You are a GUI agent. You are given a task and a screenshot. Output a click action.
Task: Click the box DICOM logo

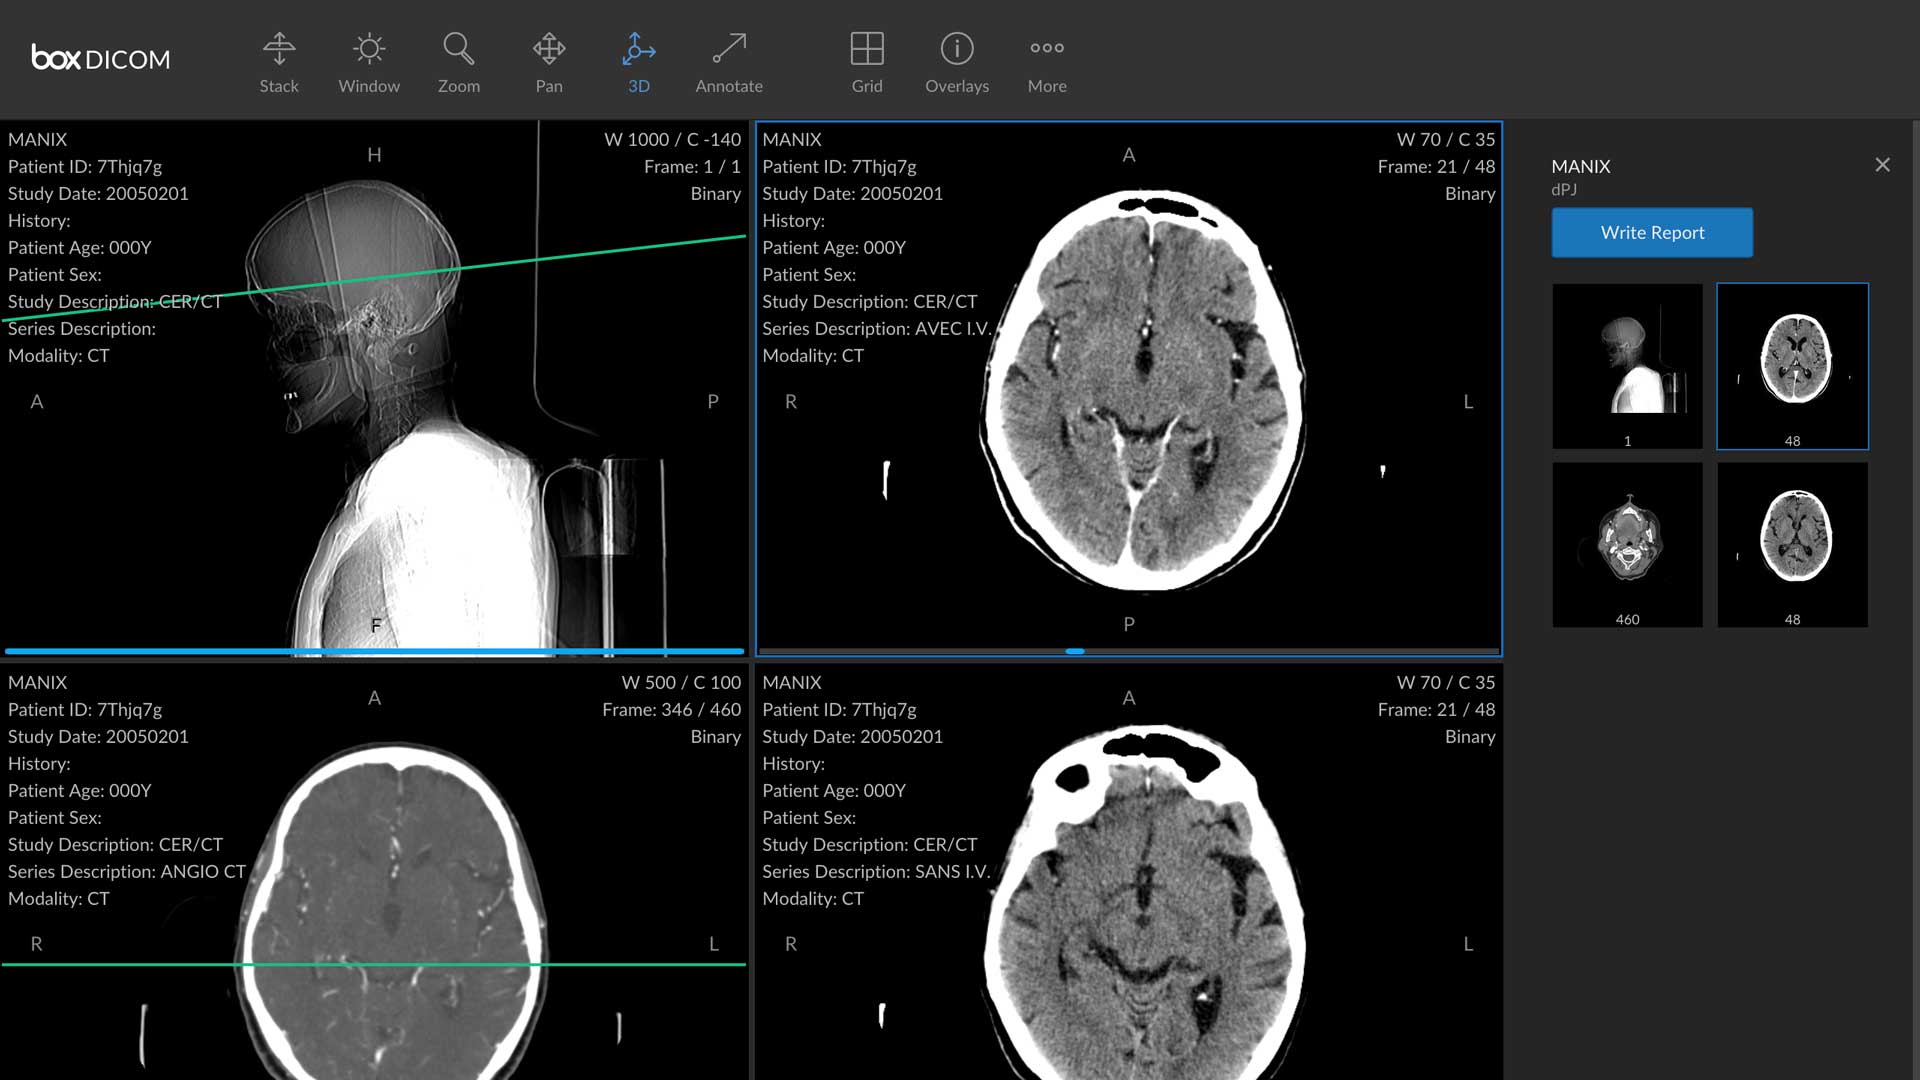(x=101, y=58)
